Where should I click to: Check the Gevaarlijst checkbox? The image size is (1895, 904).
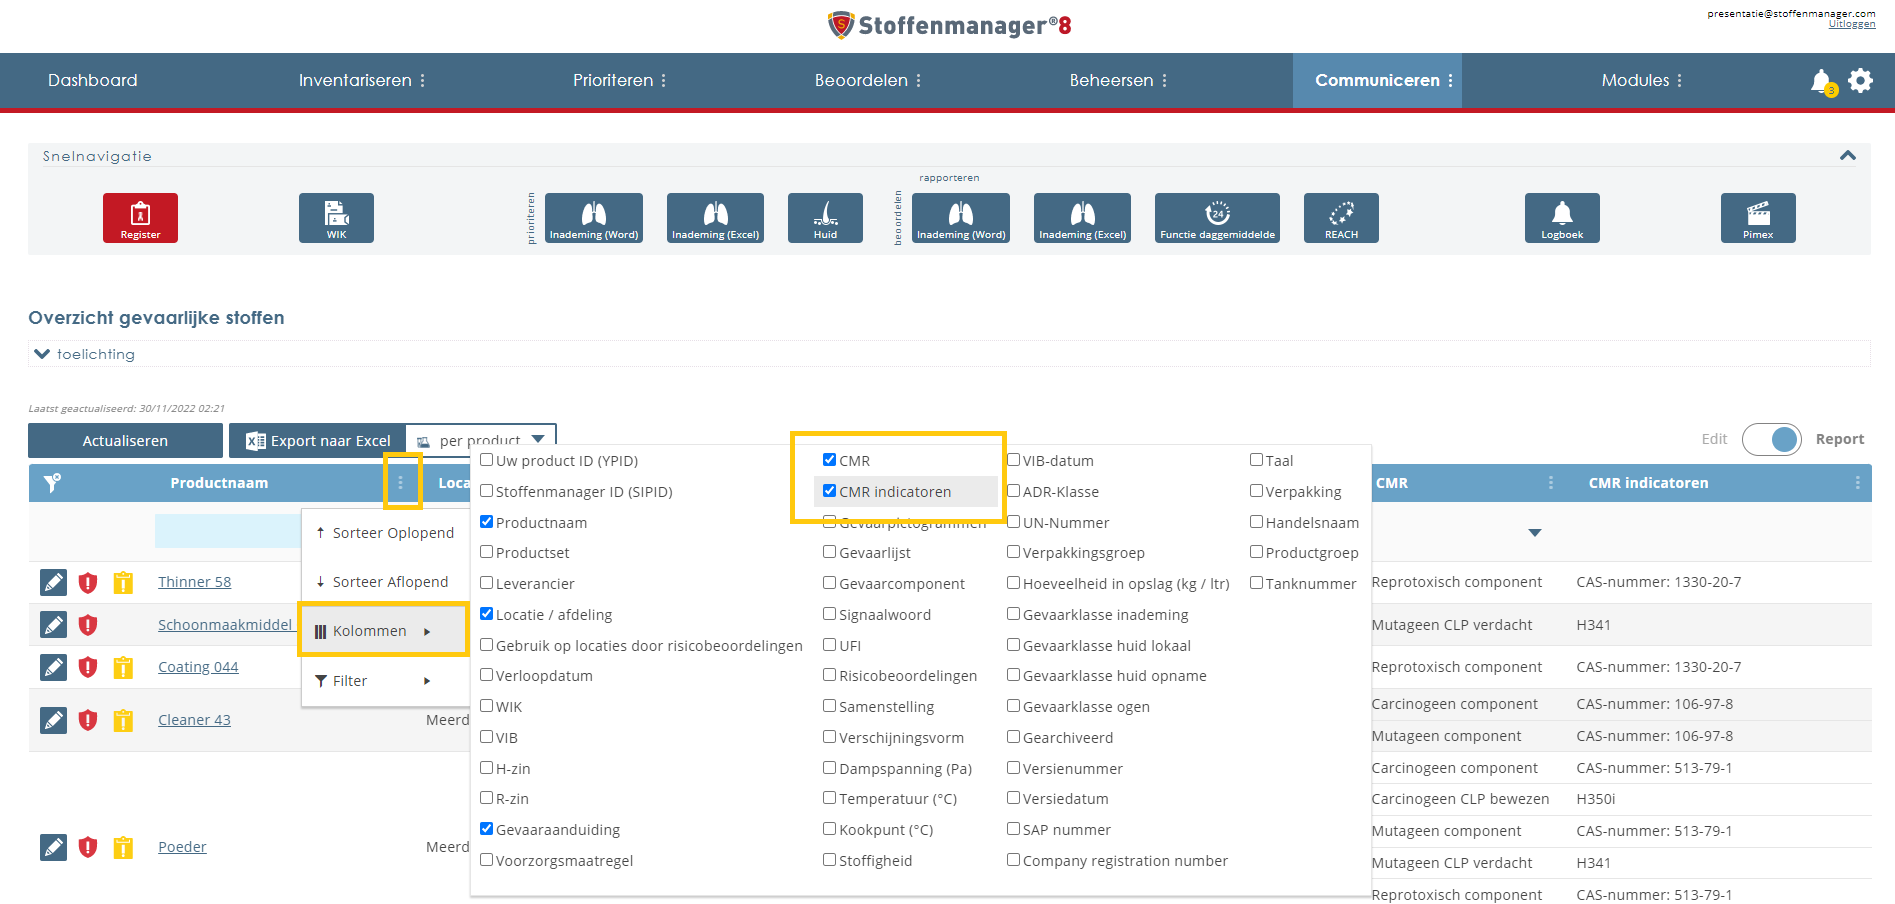(829, 552)
